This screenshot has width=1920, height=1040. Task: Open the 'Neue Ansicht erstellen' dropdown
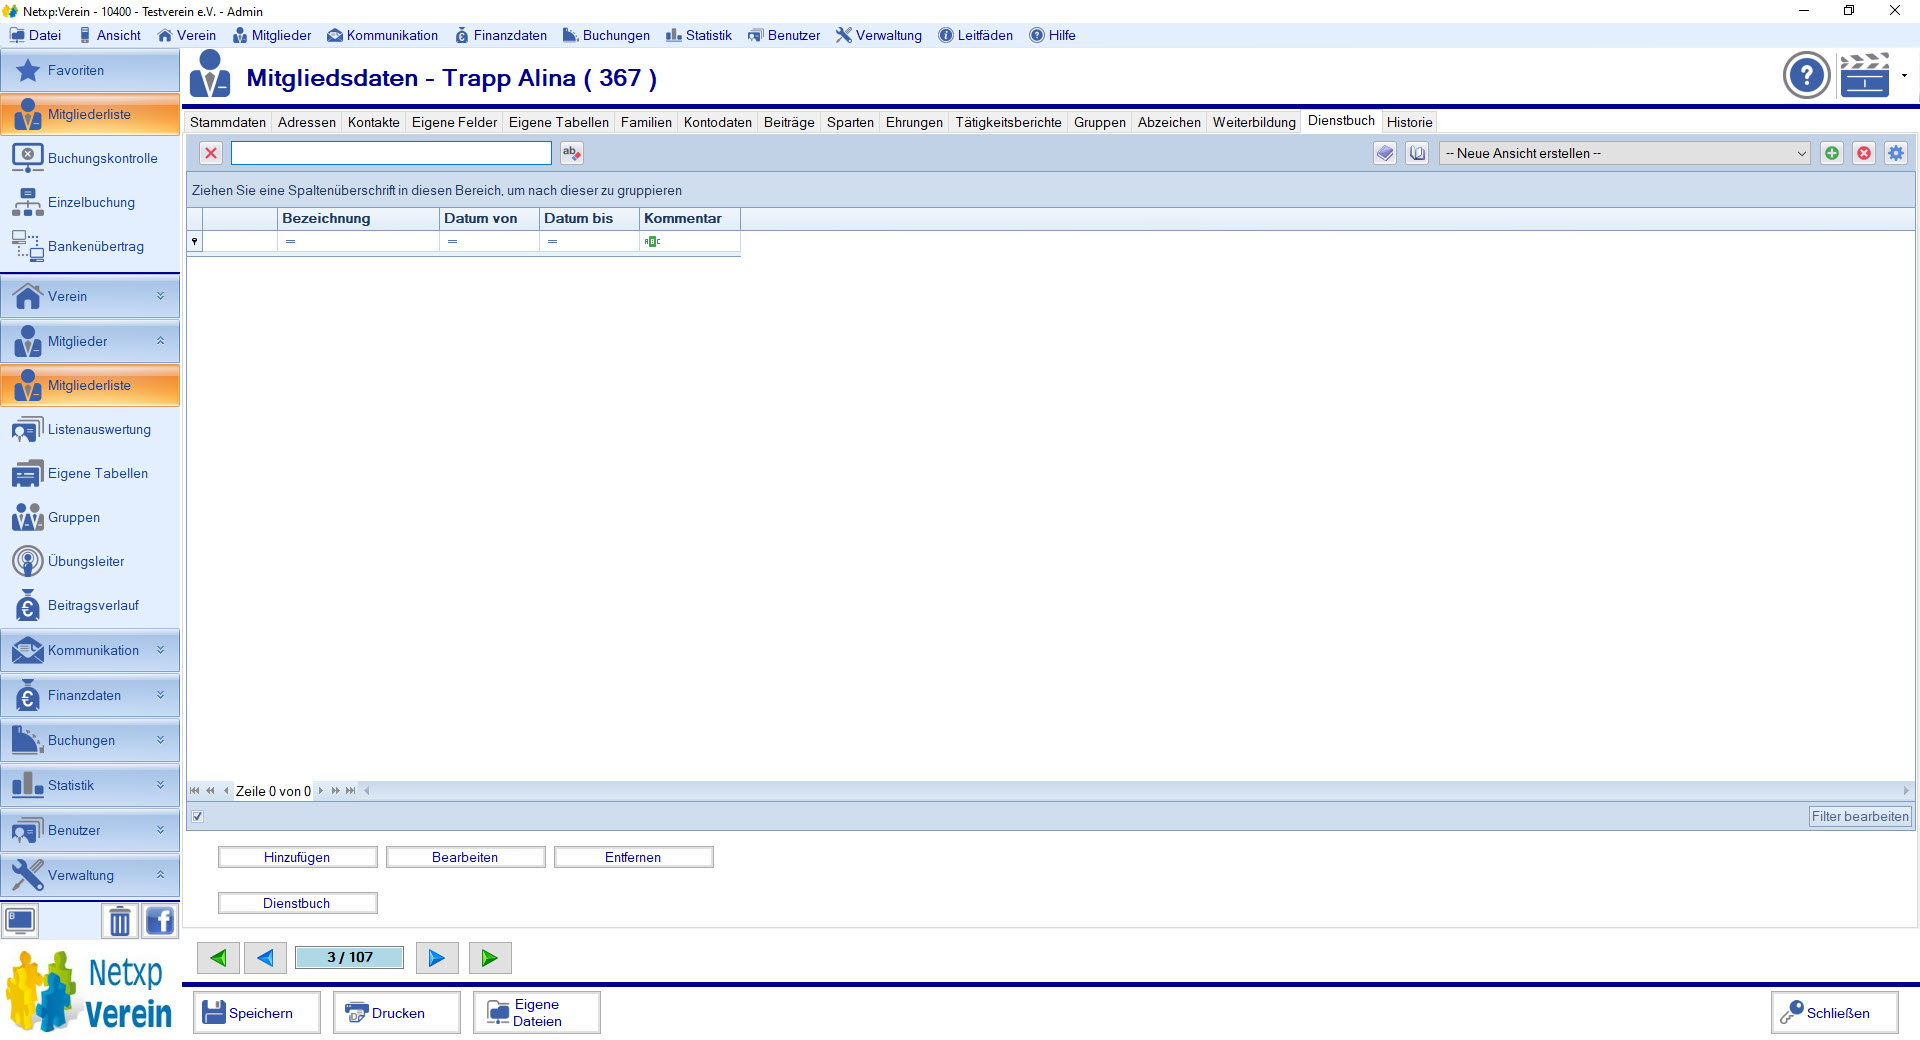[1625, 153]
